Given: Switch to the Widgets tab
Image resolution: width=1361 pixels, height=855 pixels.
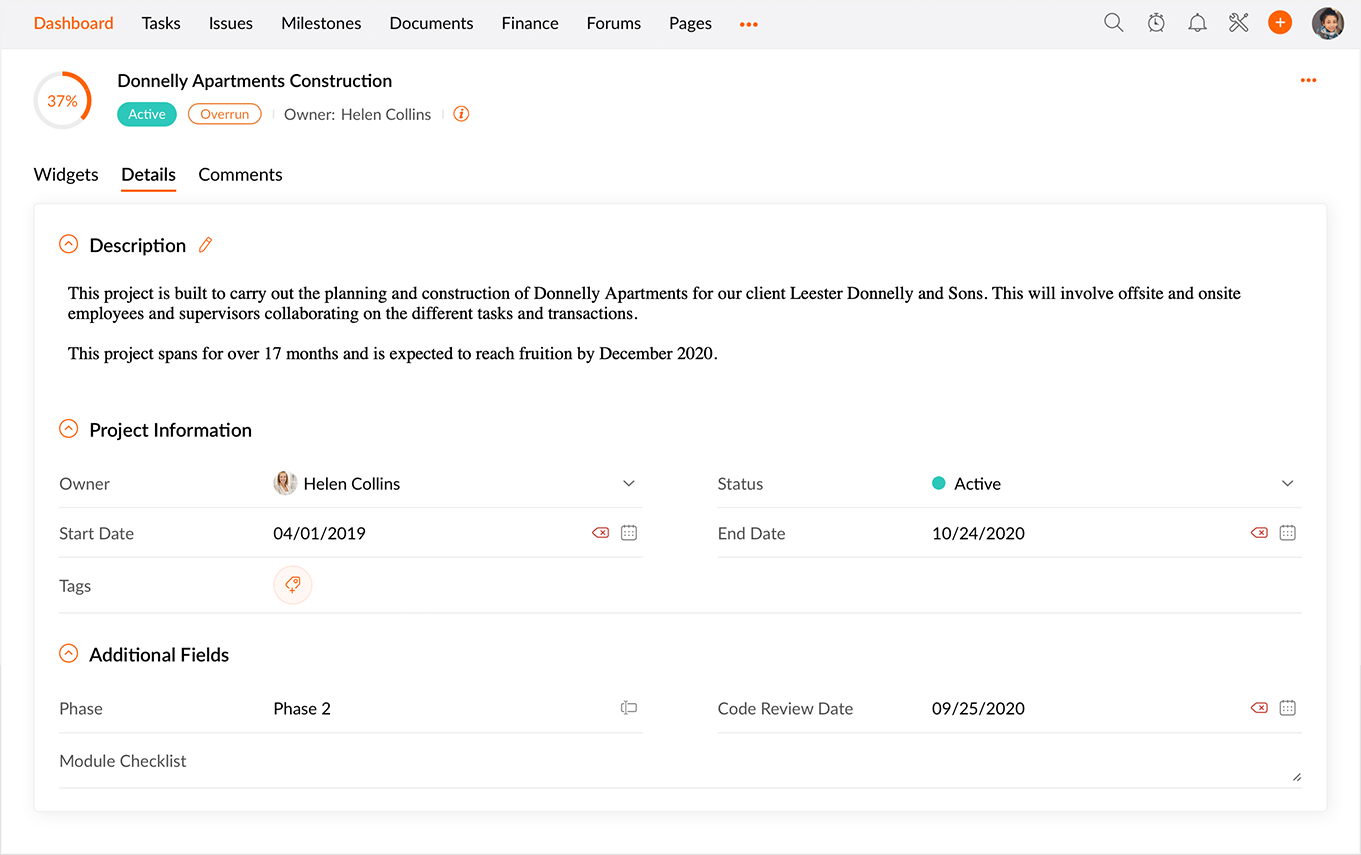Looking at the screenshot, I should point(66,175).
